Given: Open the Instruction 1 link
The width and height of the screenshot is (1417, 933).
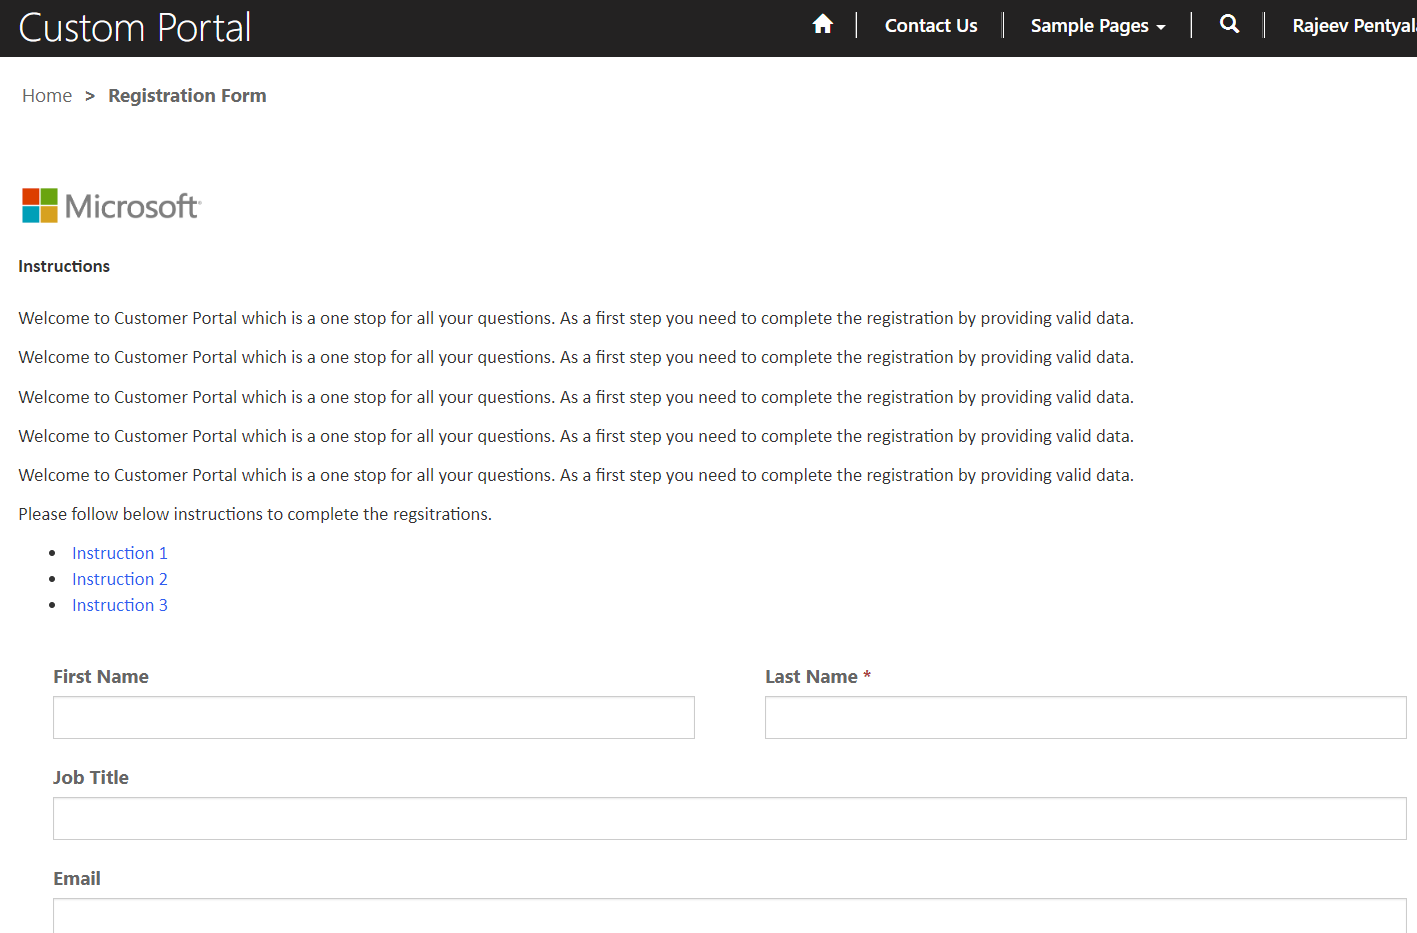Looking at the screenshot, I should (x=119, y=552).
